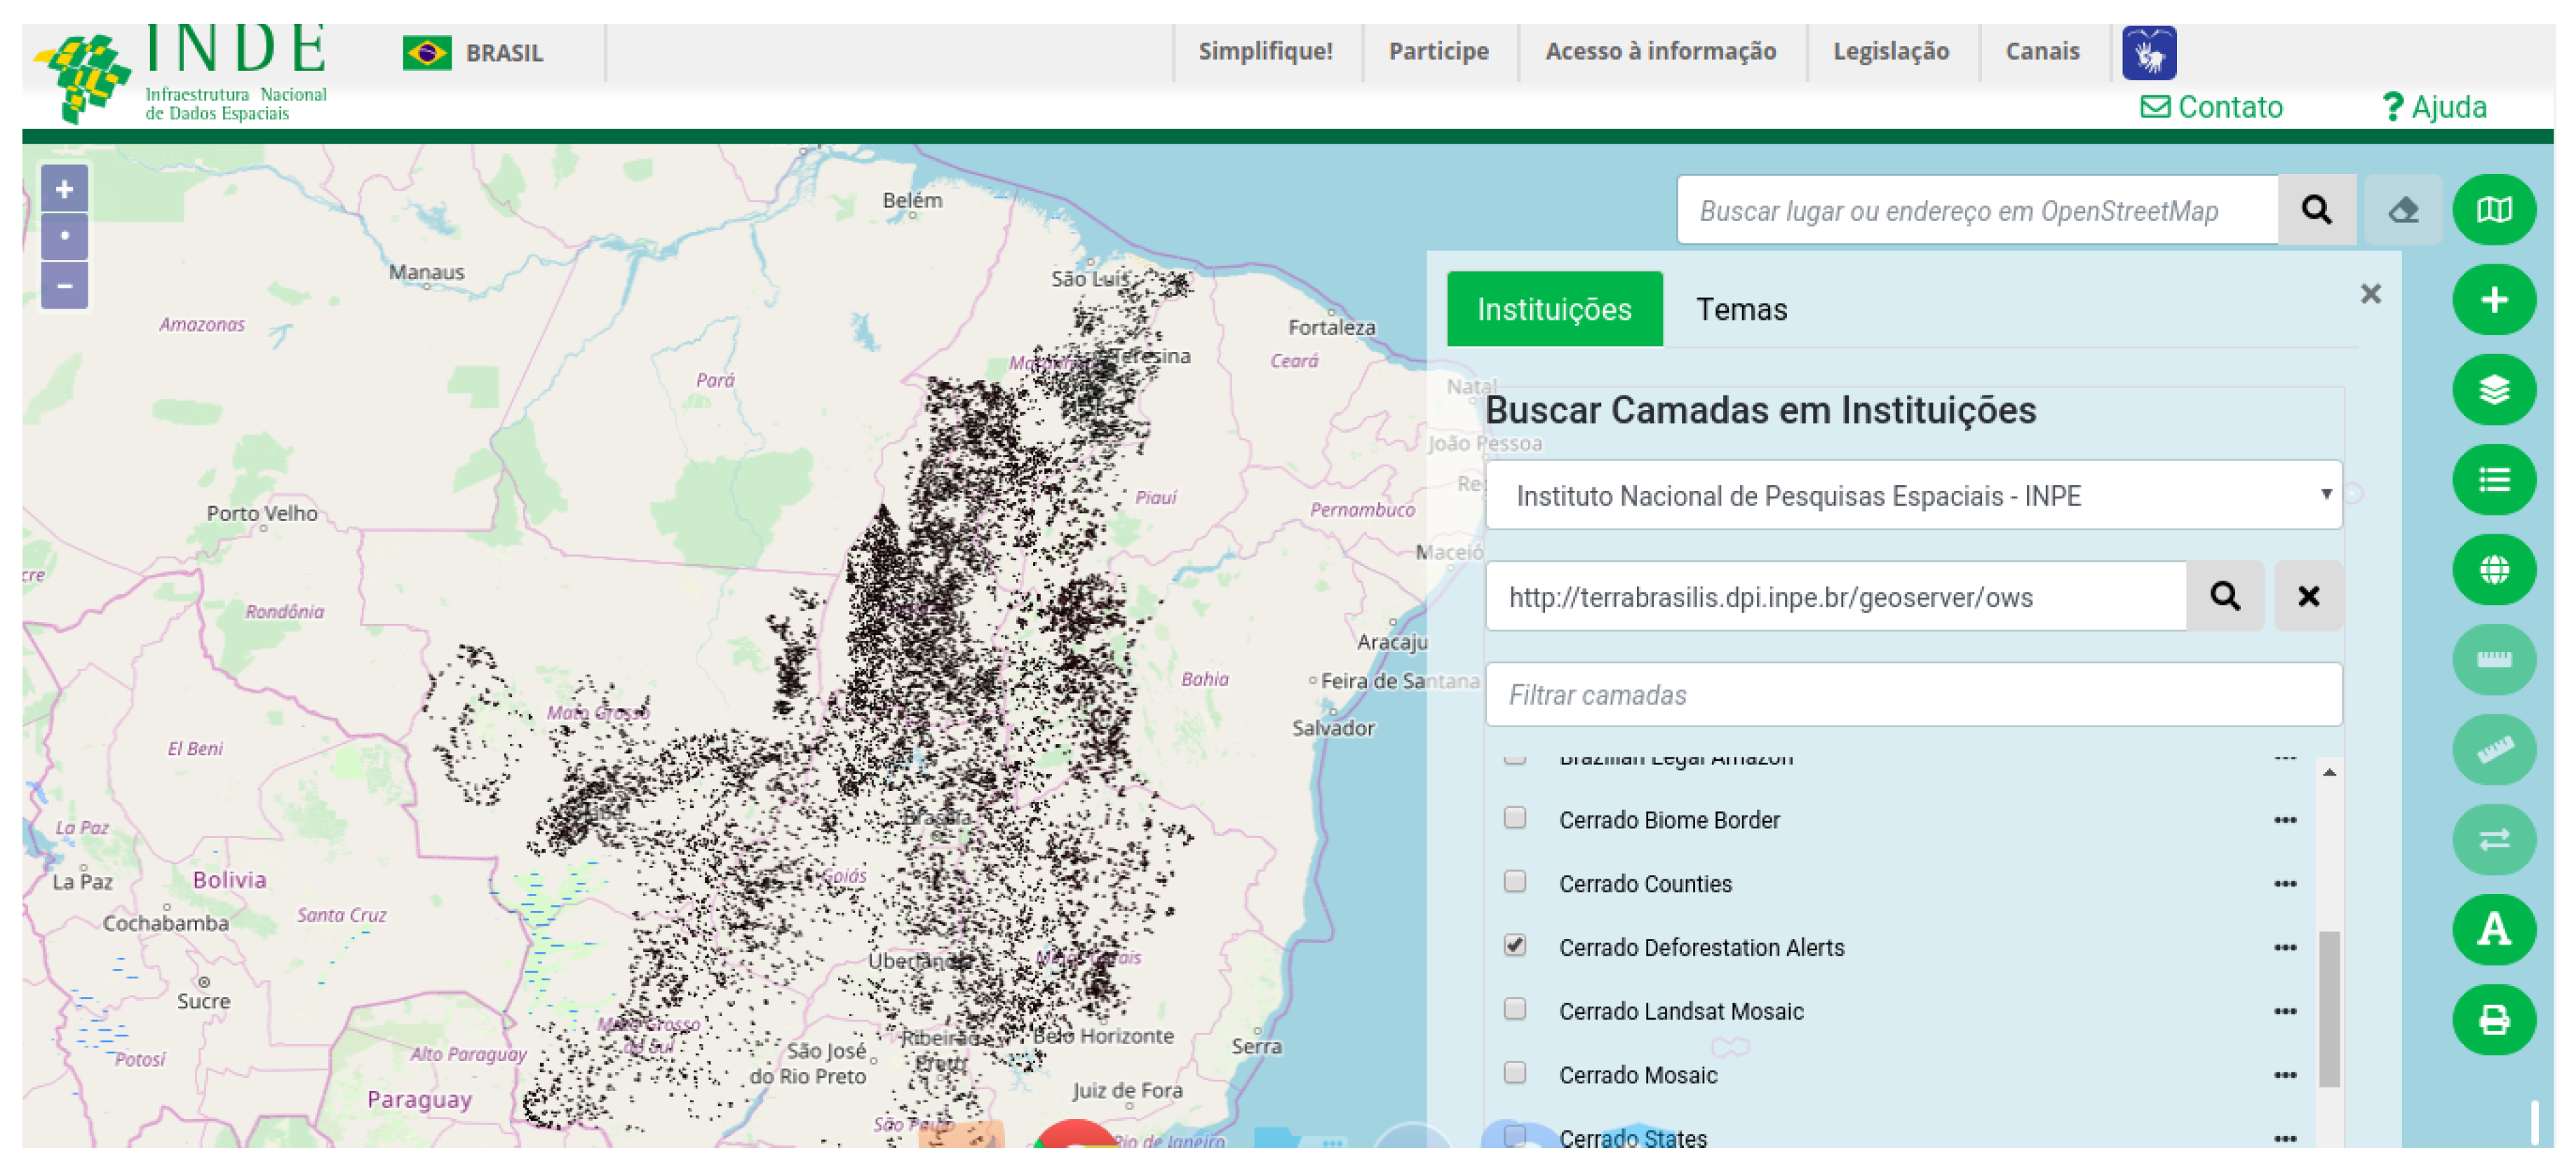This screenshot has height=1164, width=2576.
Task: Switch to the Temas tab
Action: 1741,310
